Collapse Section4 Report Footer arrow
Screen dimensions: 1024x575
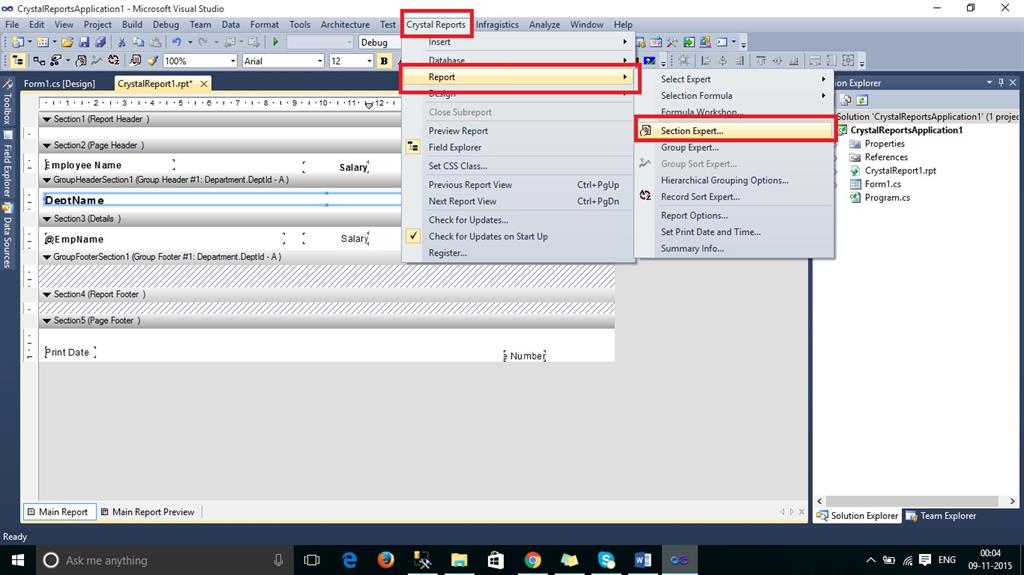[x=47, y=295]
